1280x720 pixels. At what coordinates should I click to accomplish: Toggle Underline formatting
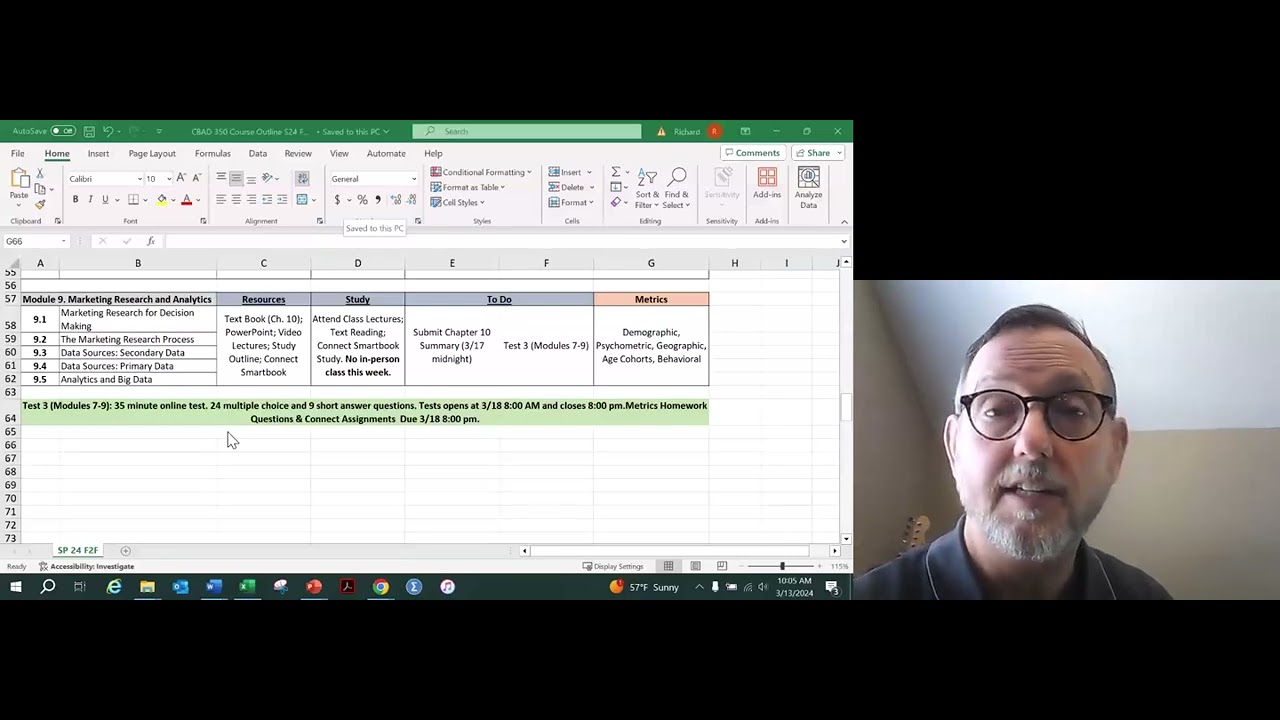105,199
